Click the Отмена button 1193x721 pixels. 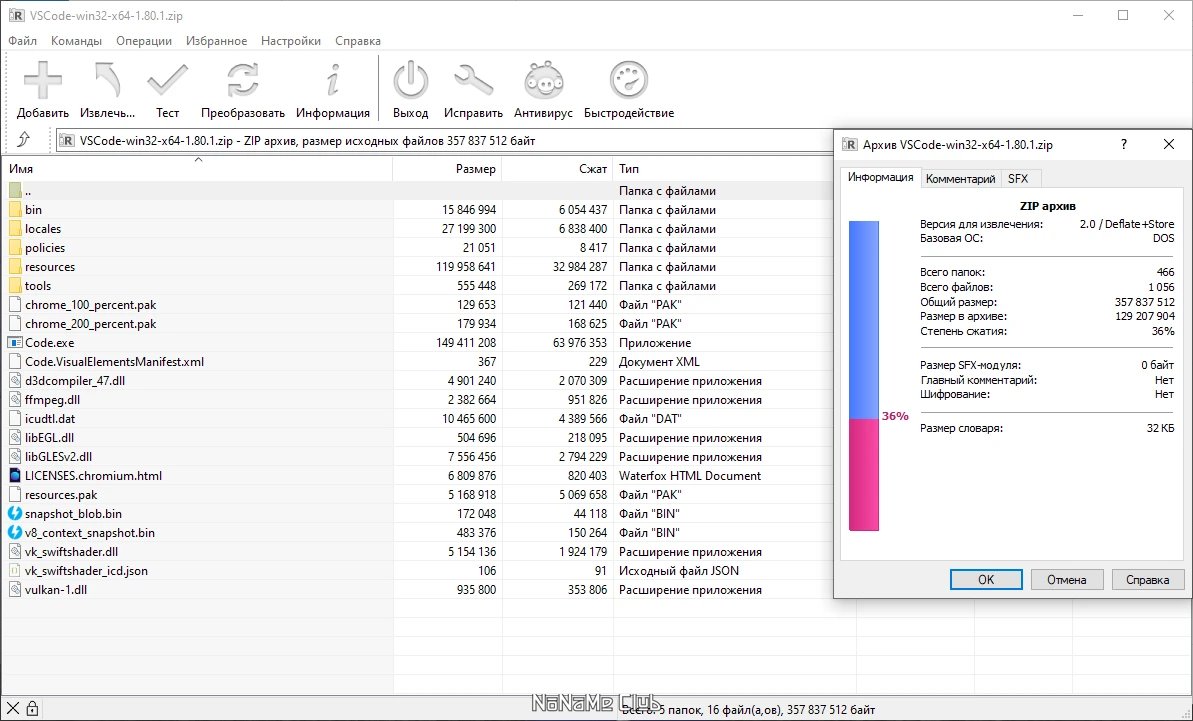click(1067, 580)
